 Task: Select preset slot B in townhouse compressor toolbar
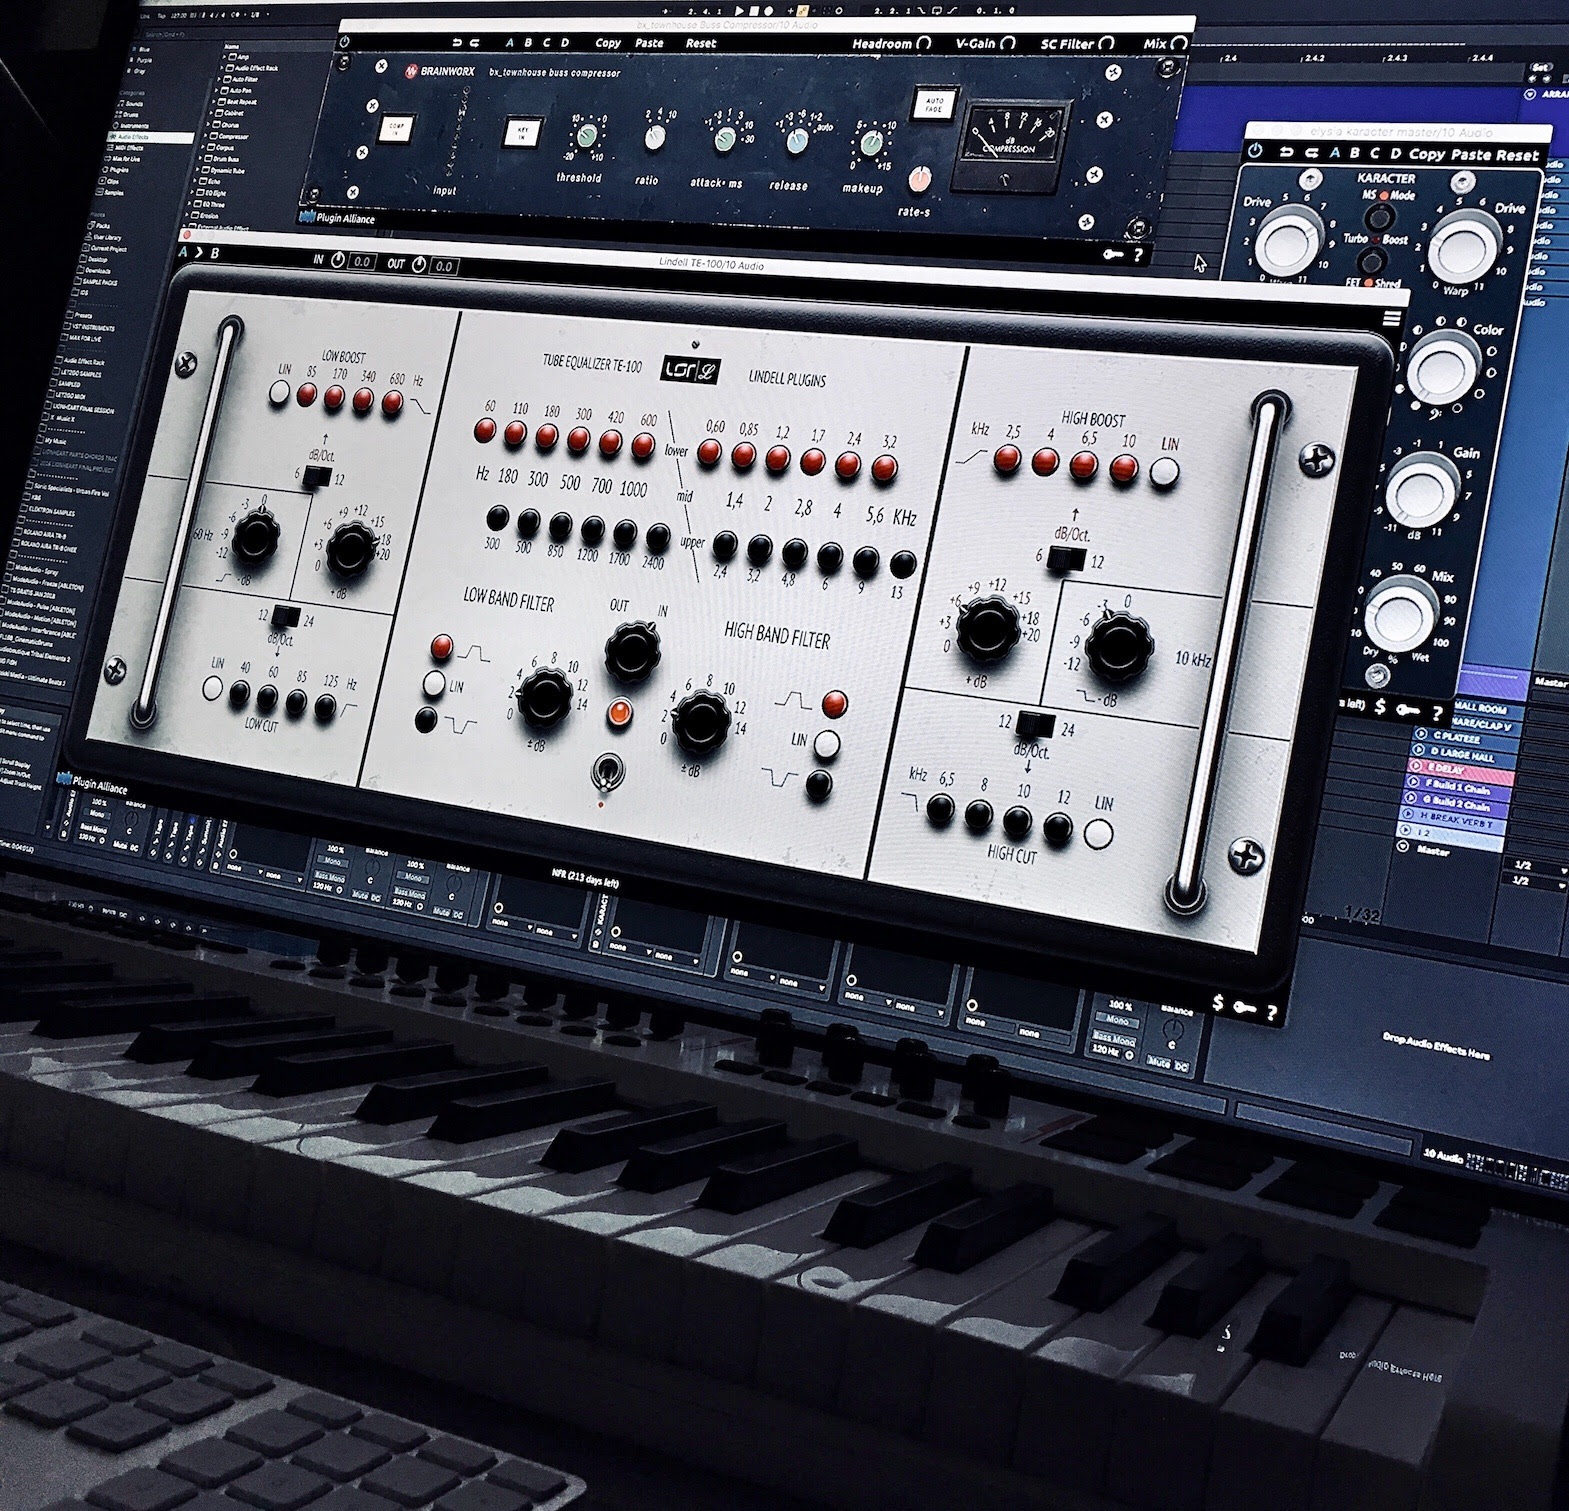[x=528, y=43]
